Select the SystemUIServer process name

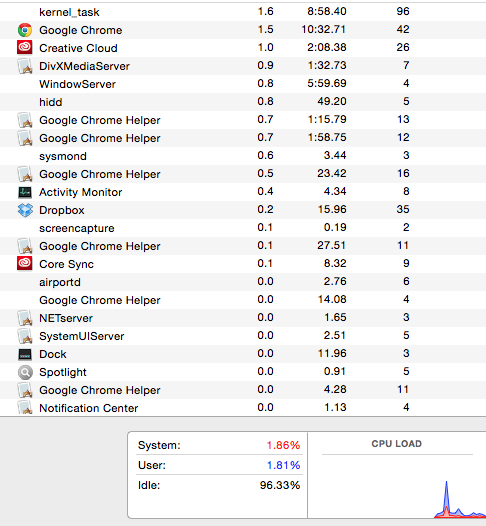point(82,336)
